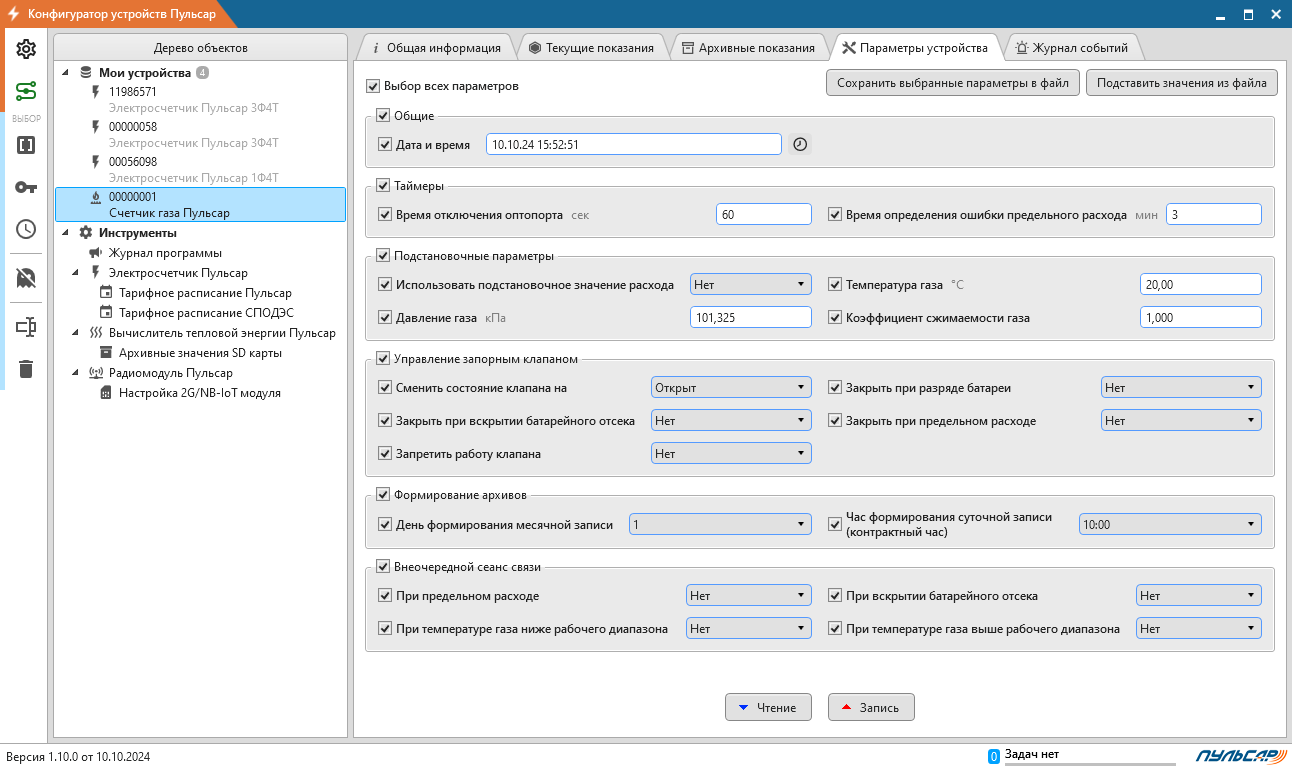Screen dimensions: 1292x769
Task: Select Электросчетчик Пульсар 1Ф4Т device 00056098
Action: (200, 170)
